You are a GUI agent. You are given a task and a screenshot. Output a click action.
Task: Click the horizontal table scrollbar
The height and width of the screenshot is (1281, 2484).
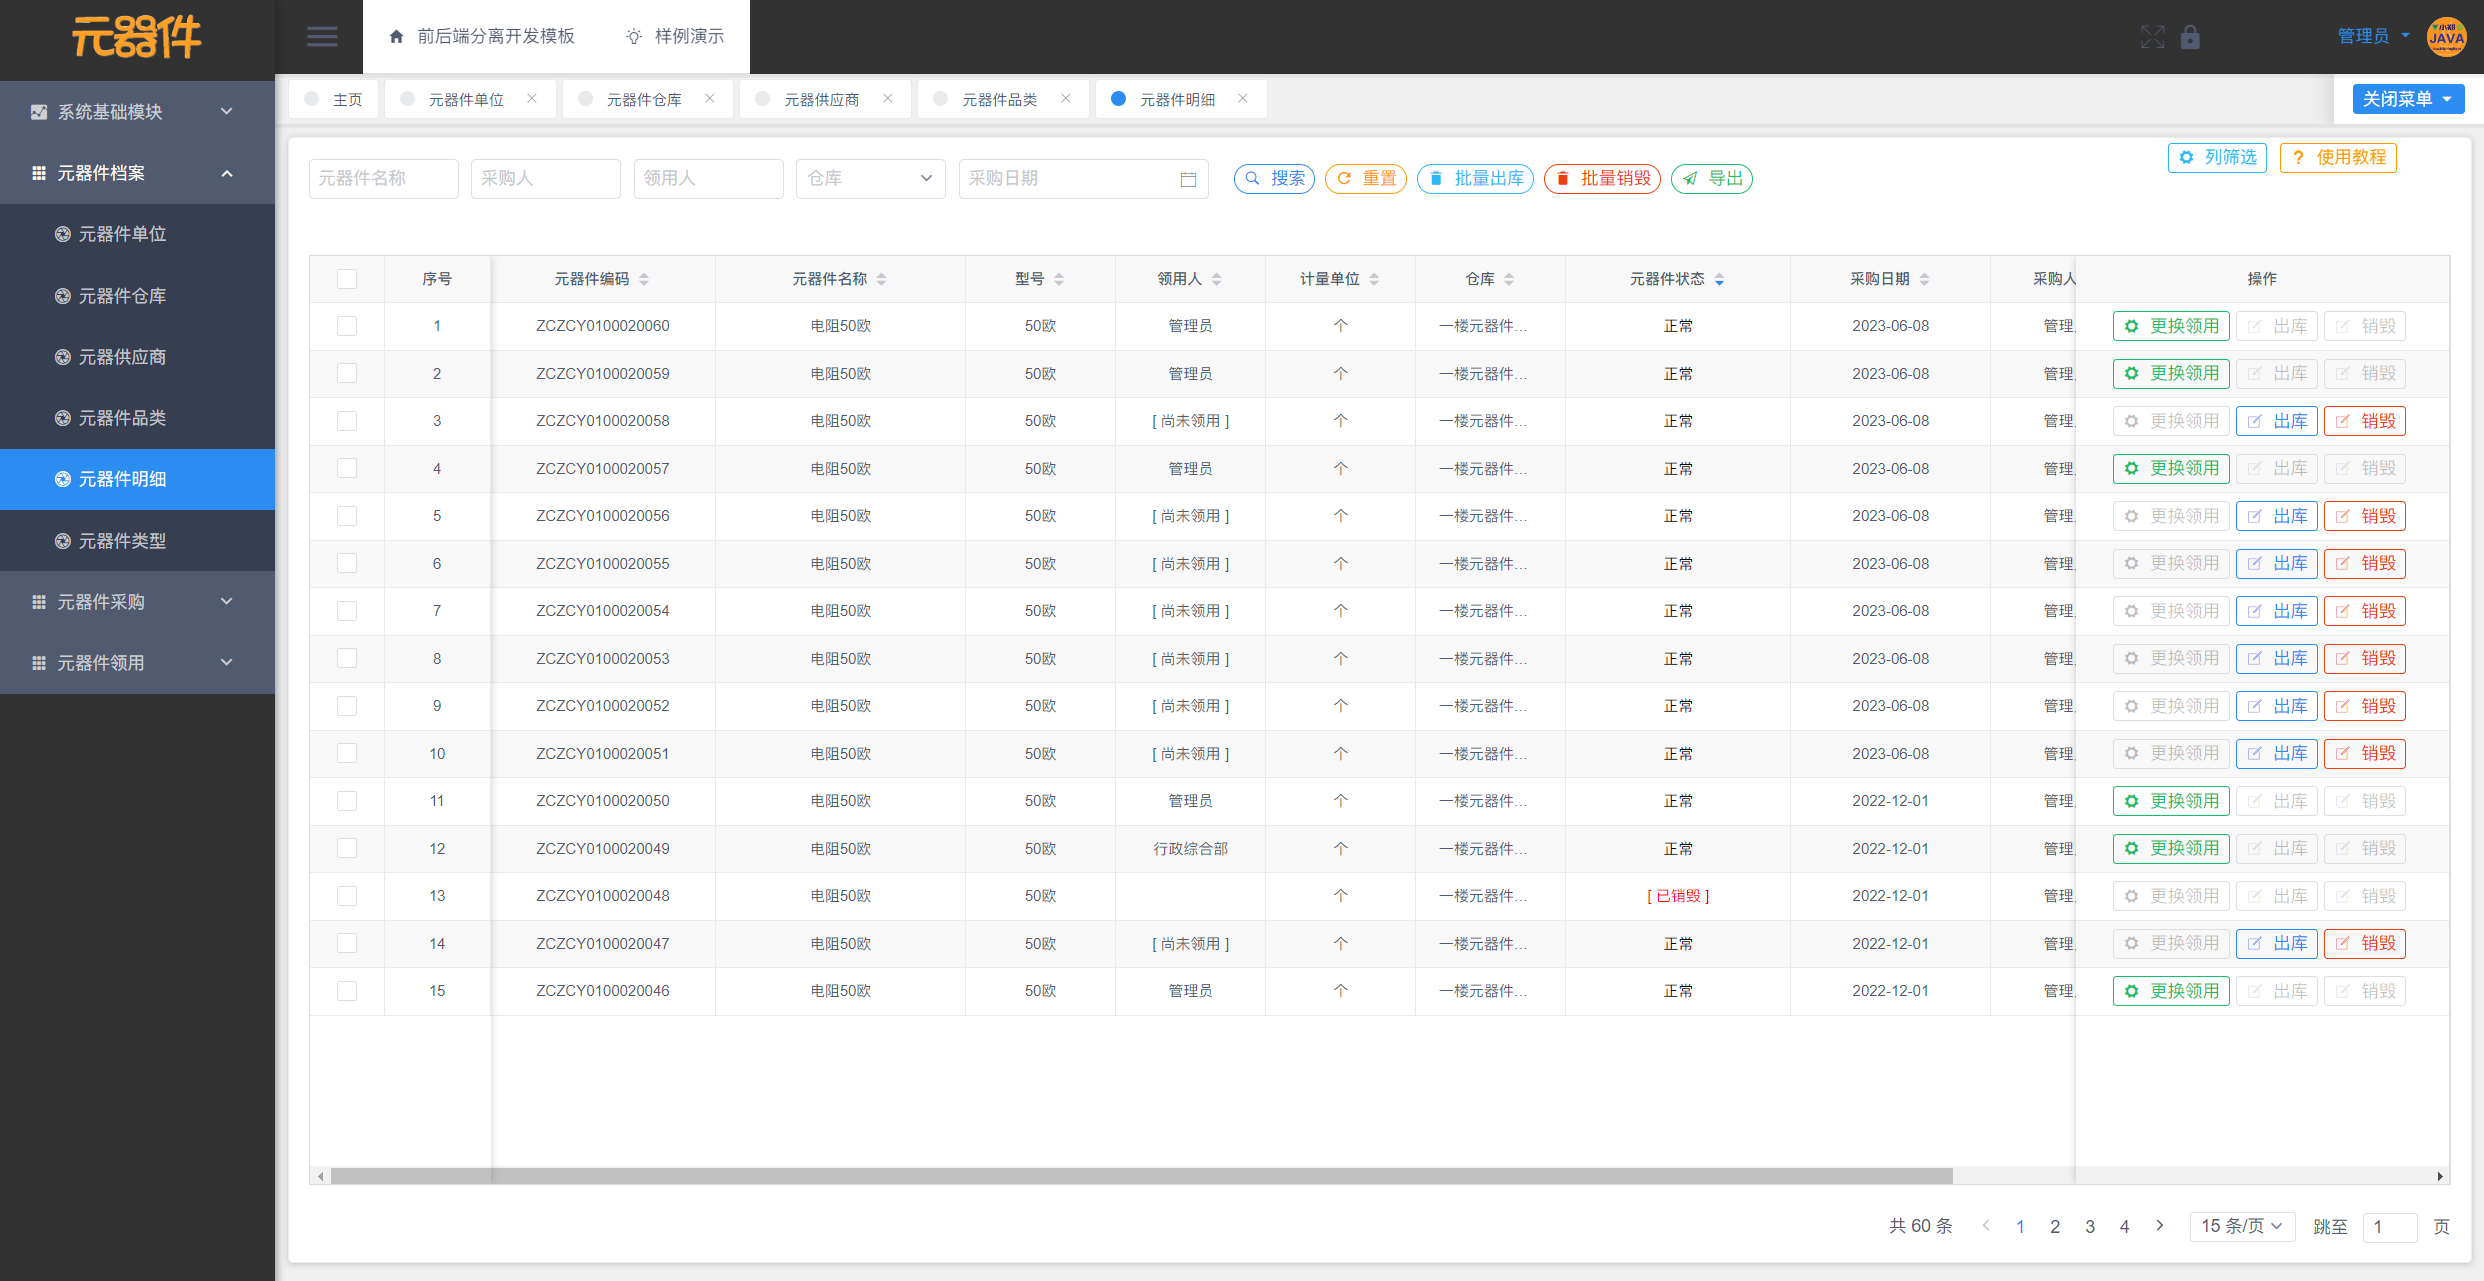pos(1140,1176)
